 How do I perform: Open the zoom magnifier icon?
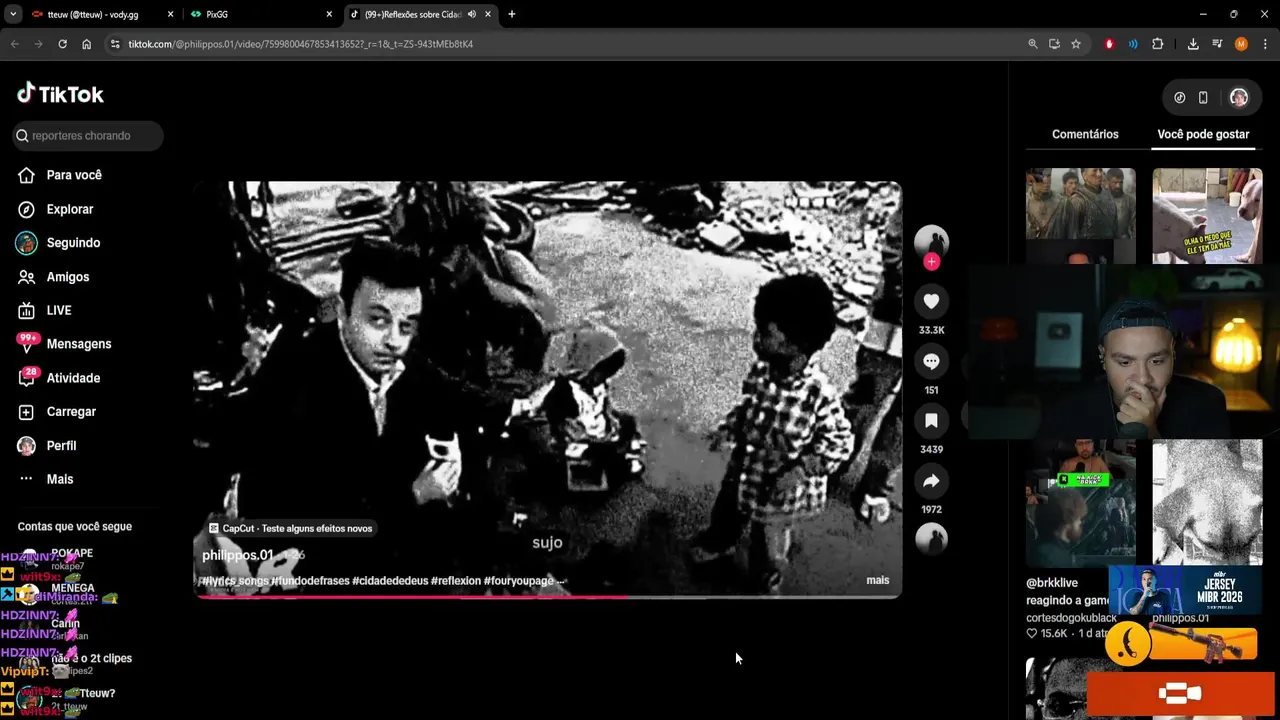[x=1033, y=44]
